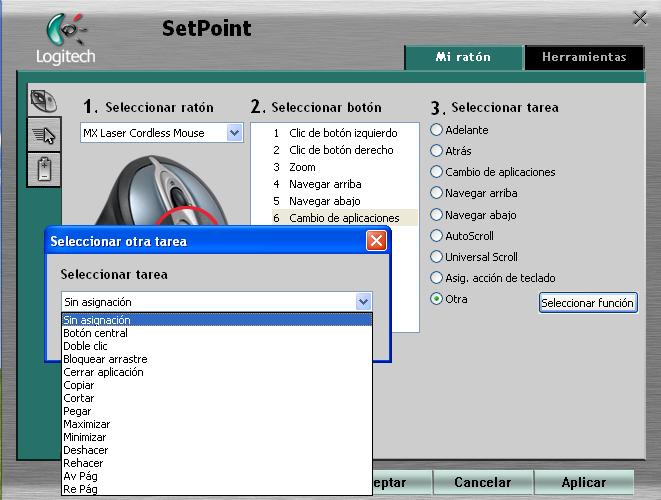Collapse the Sin asignación task combo box
Image resolution: width=661 pixels, height=500 pixels.
point(363,302)
